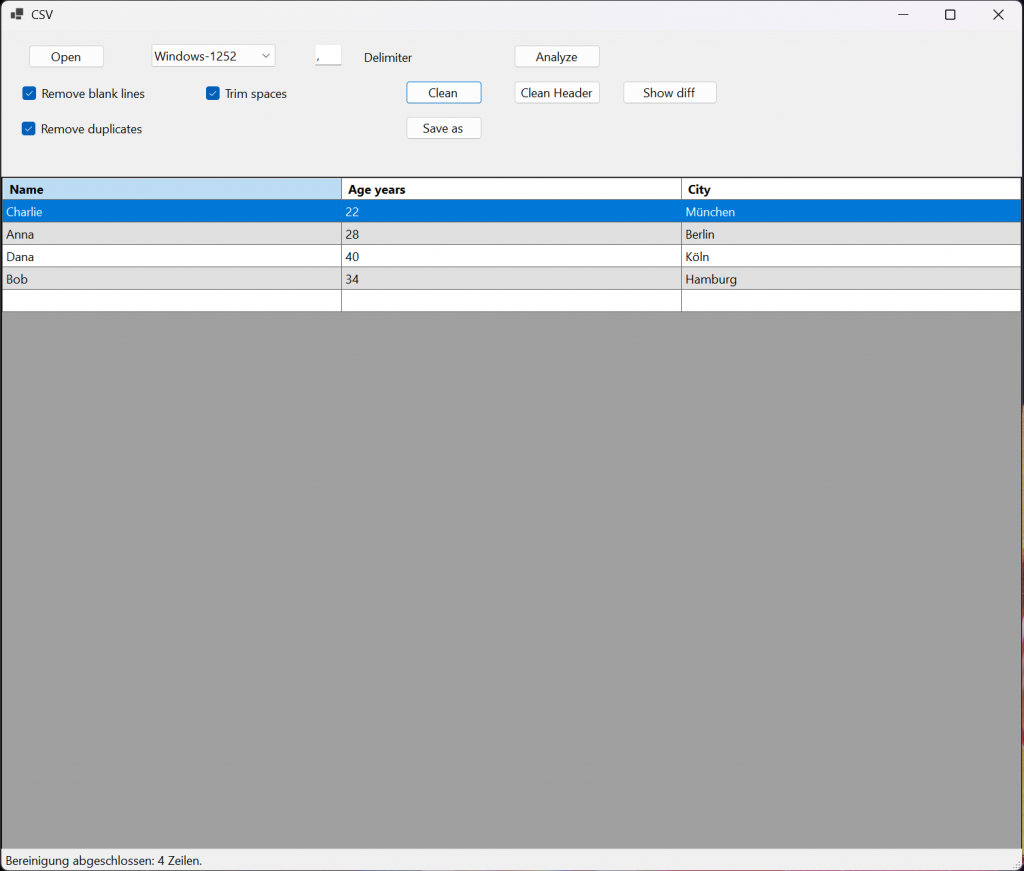Click the delimiter input field
This screenshot has height=871, width=1024.
[x=328, y=56]
